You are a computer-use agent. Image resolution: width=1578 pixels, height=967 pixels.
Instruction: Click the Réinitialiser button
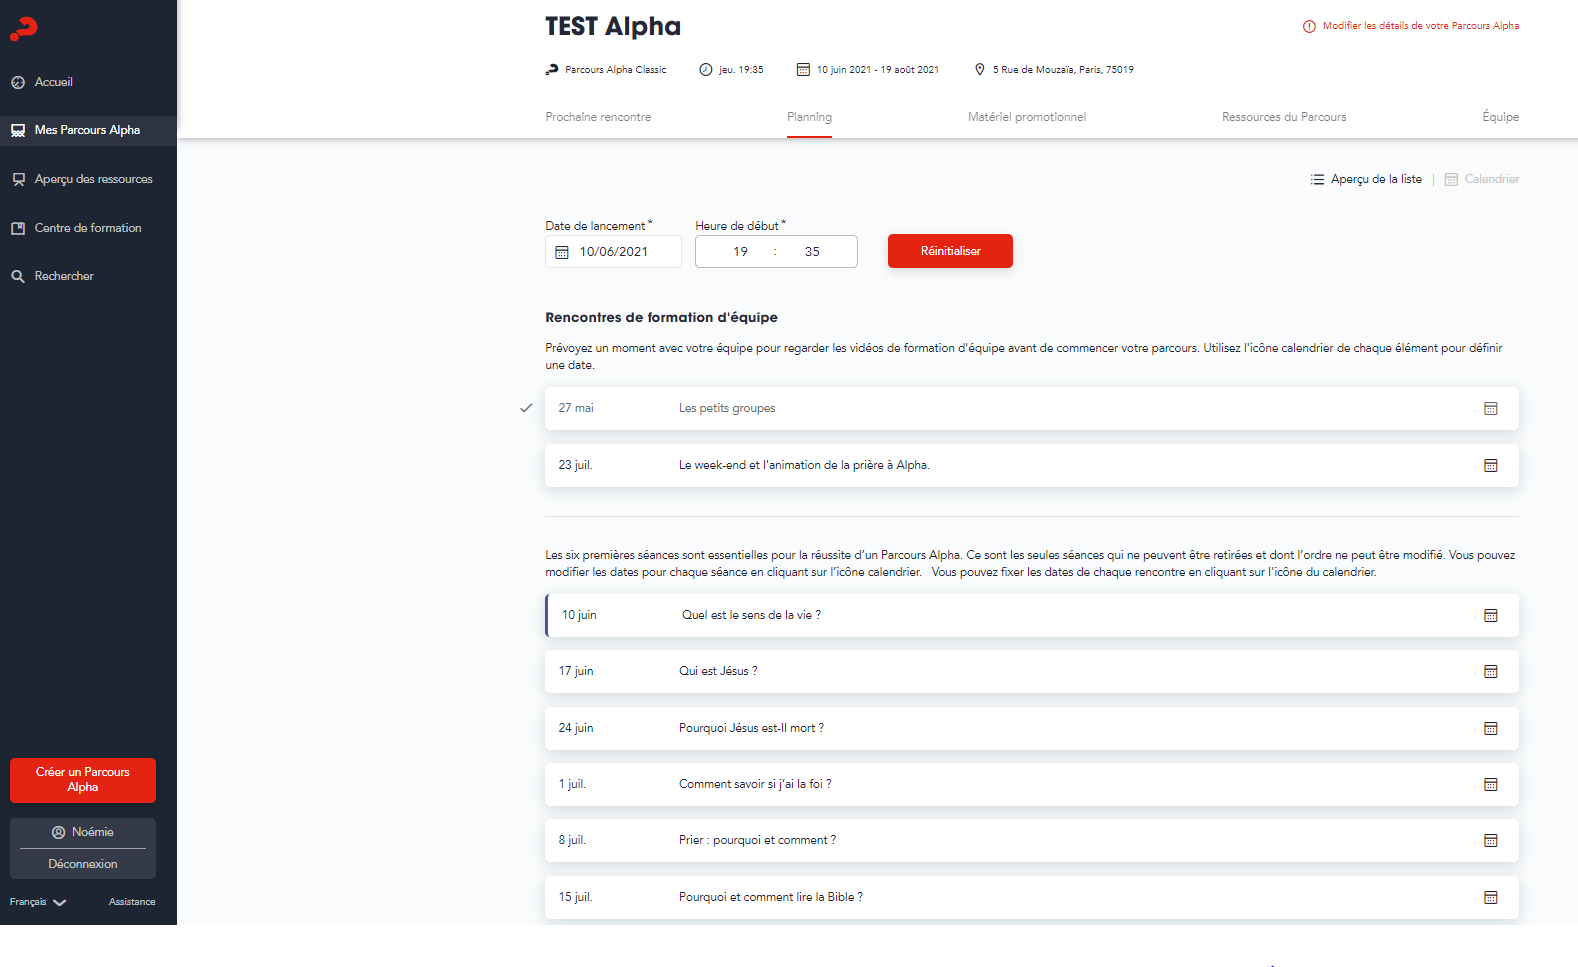(x=950, y=251)
